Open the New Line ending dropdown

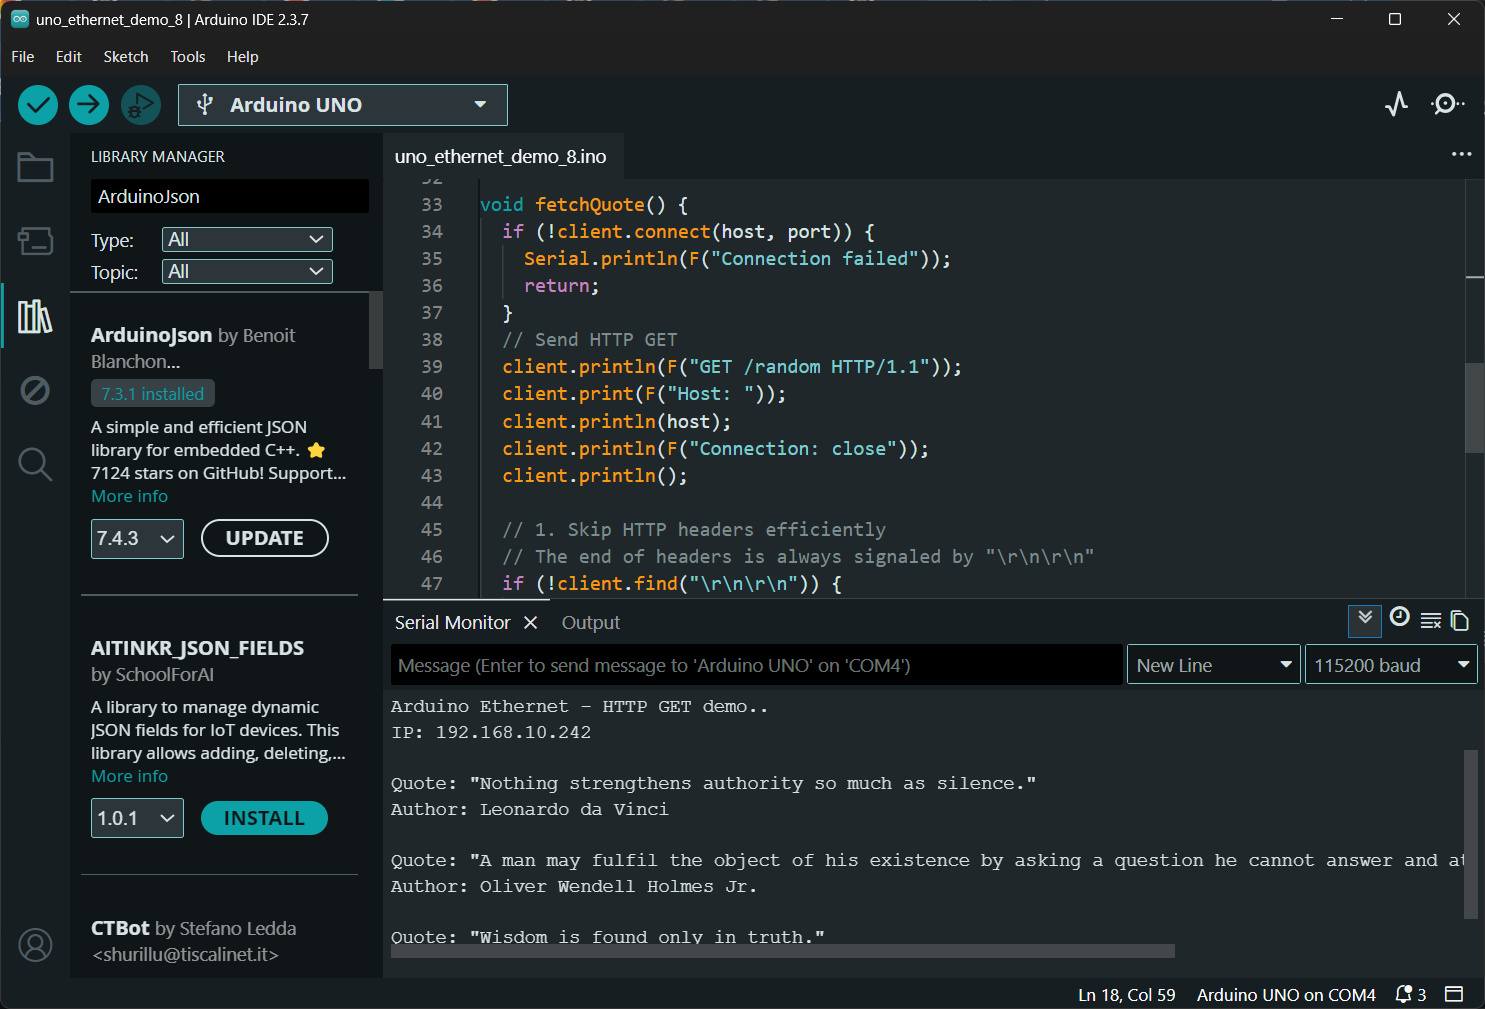coord(1214,666)
